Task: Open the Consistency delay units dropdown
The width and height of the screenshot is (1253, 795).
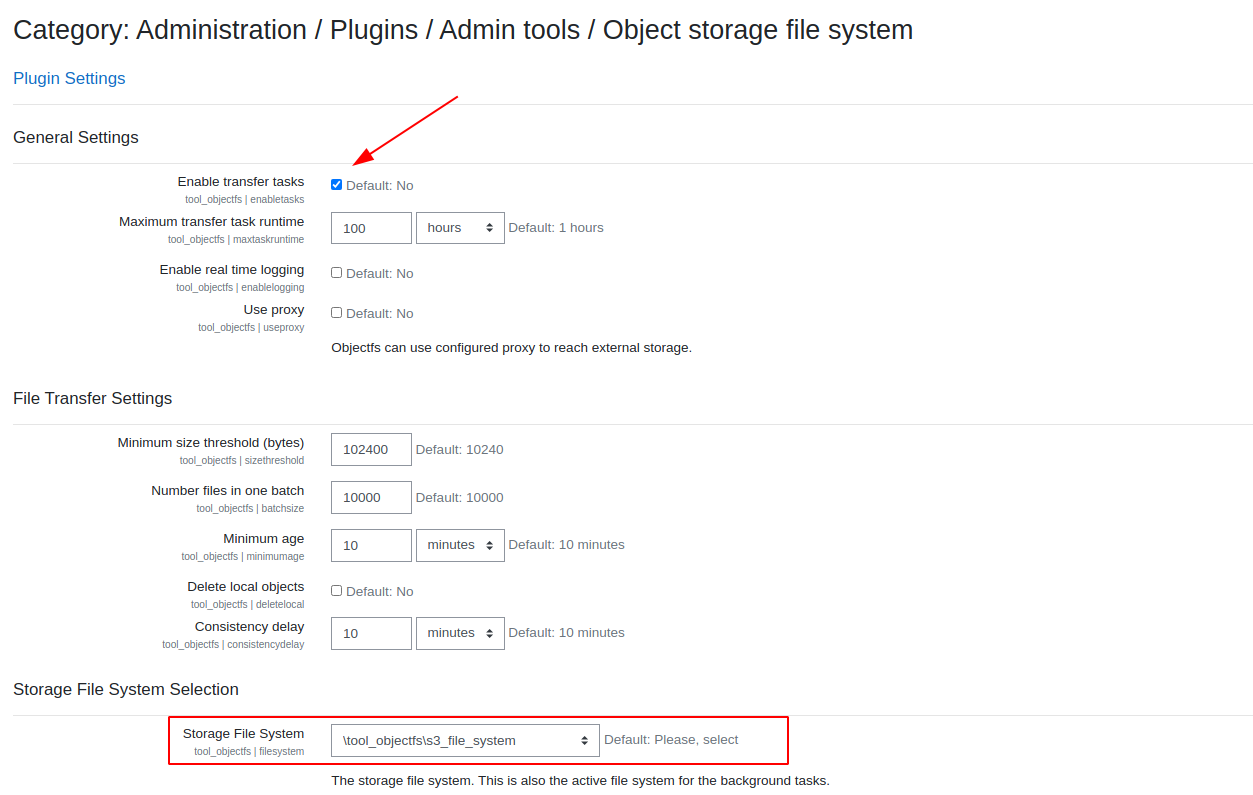Action: pos(460,633)
